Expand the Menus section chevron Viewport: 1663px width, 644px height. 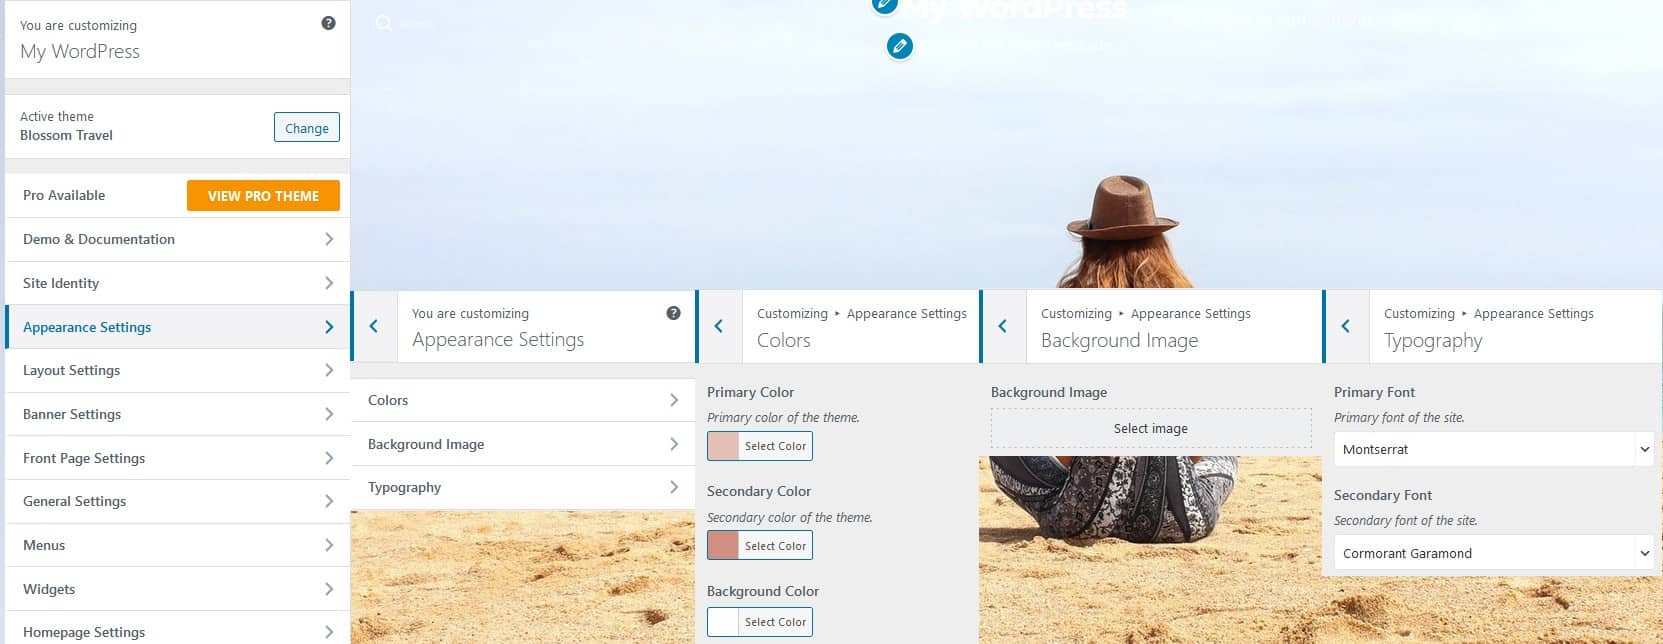coord(329,545)
